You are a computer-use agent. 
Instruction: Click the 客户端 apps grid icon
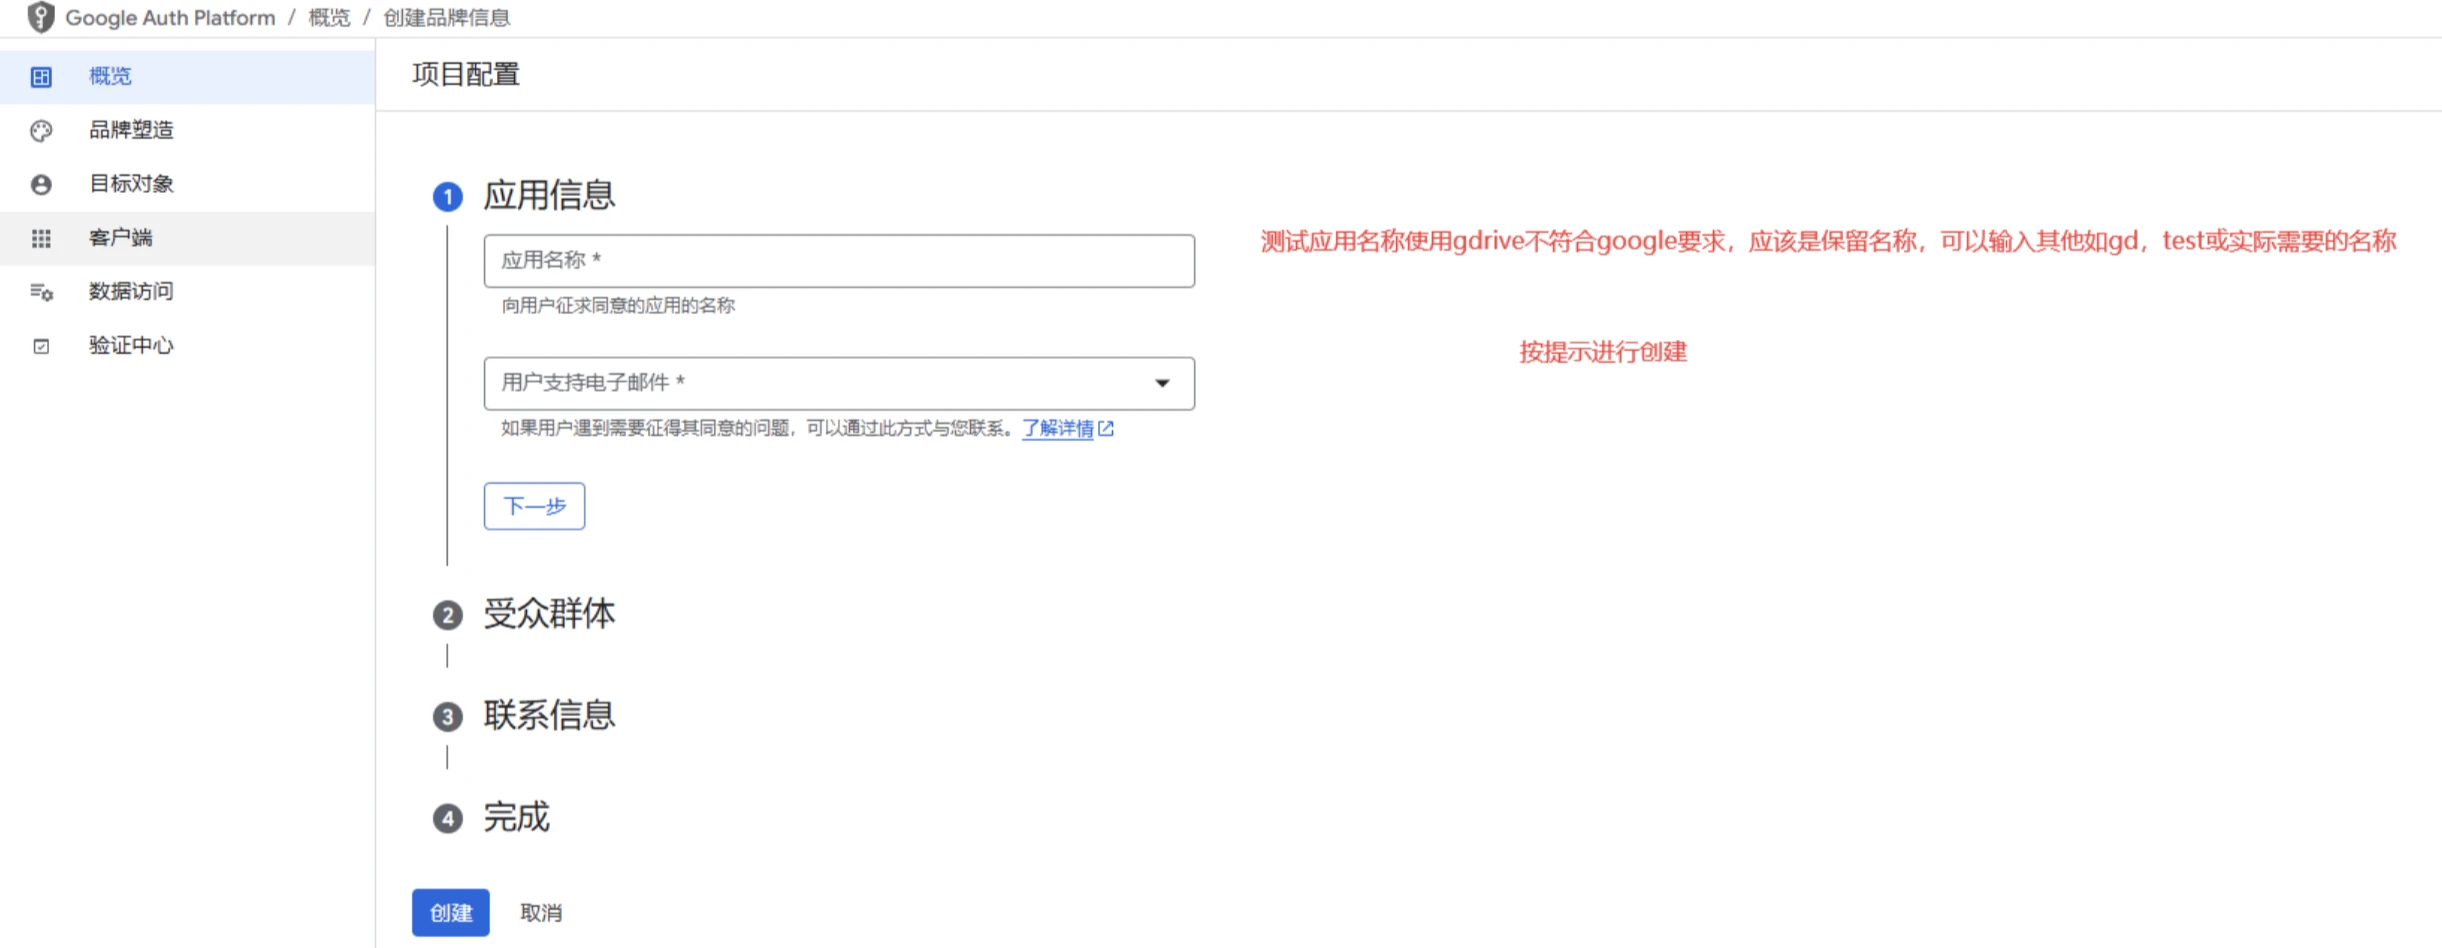[41, 238]
